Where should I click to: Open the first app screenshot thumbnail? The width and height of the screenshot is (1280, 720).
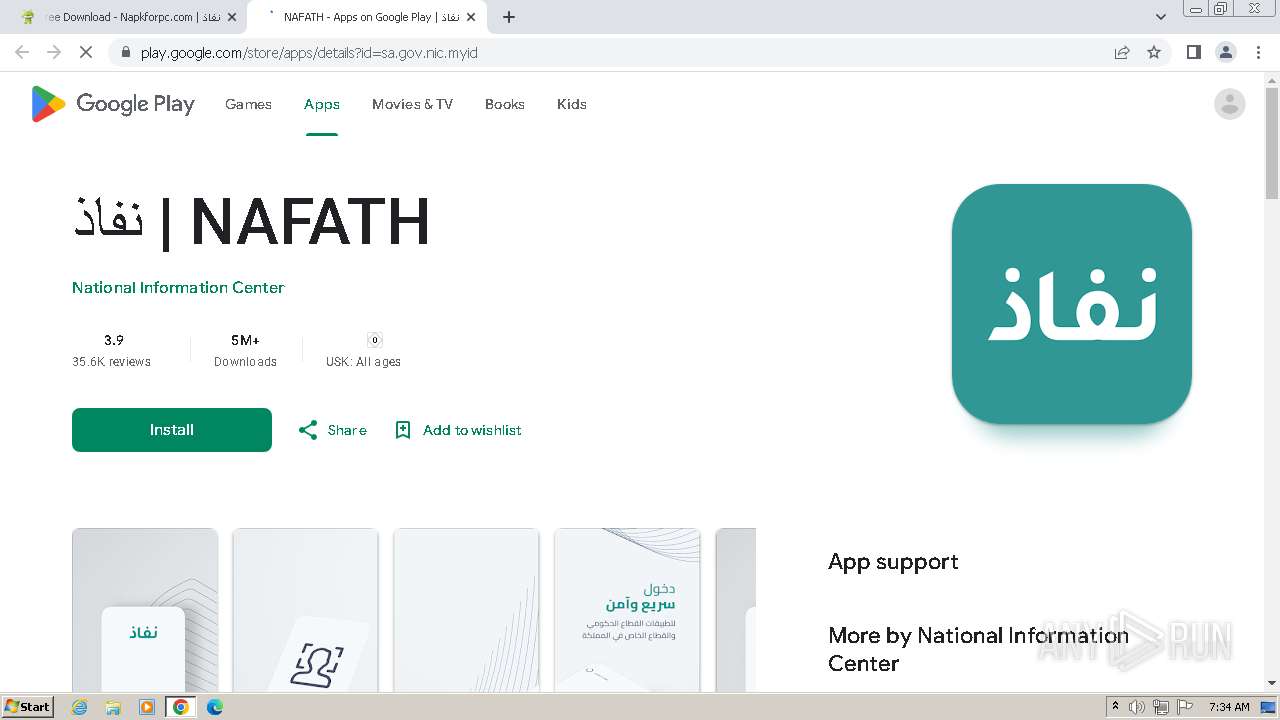[145, 610]
